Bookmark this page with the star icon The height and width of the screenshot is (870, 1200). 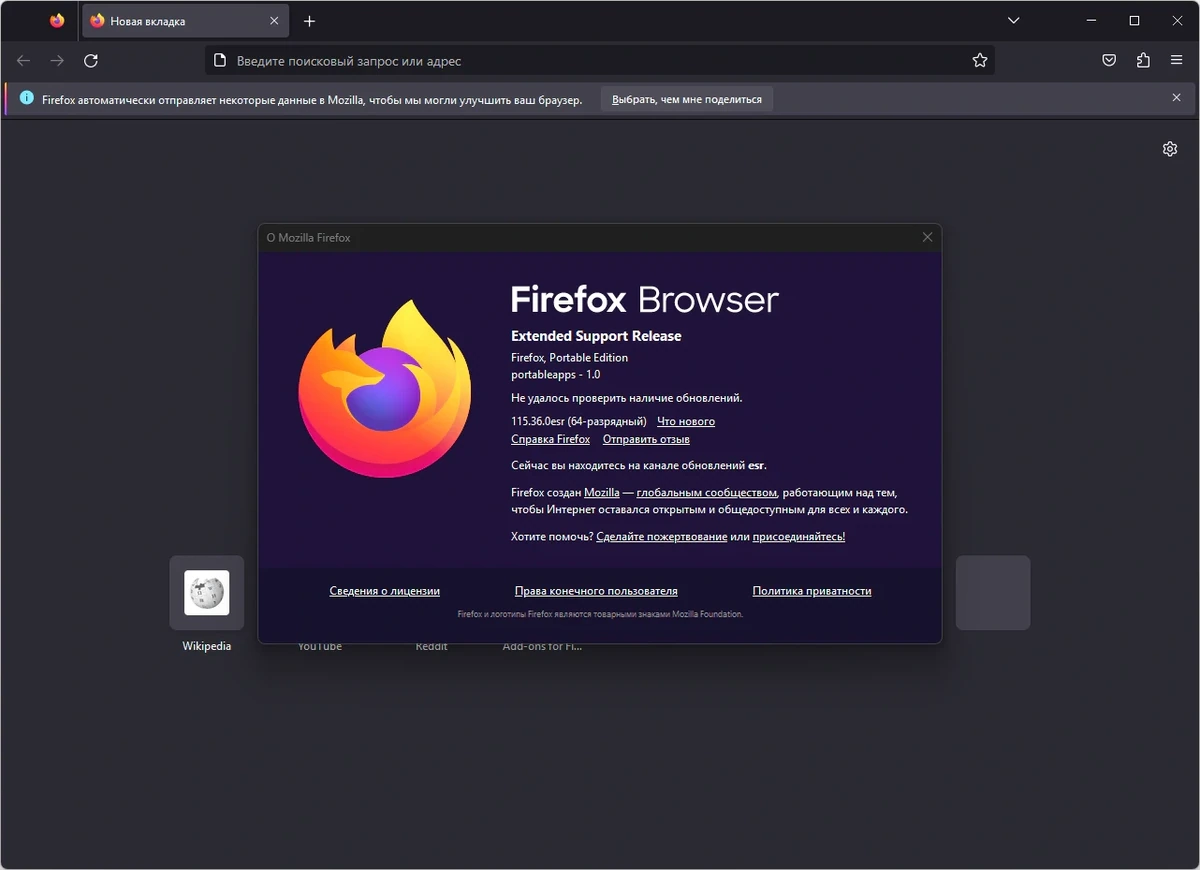click(x=980, y=61)
